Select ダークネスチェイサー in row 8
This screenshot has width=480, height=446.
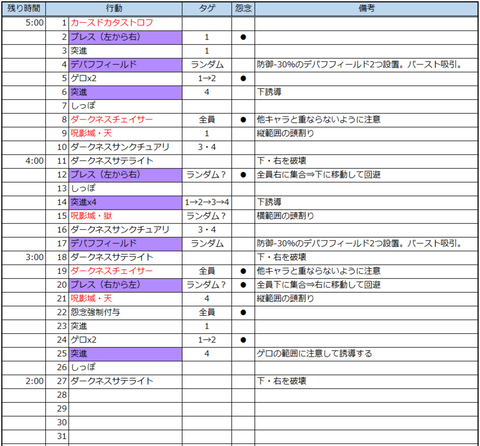(x=125, y=120)
